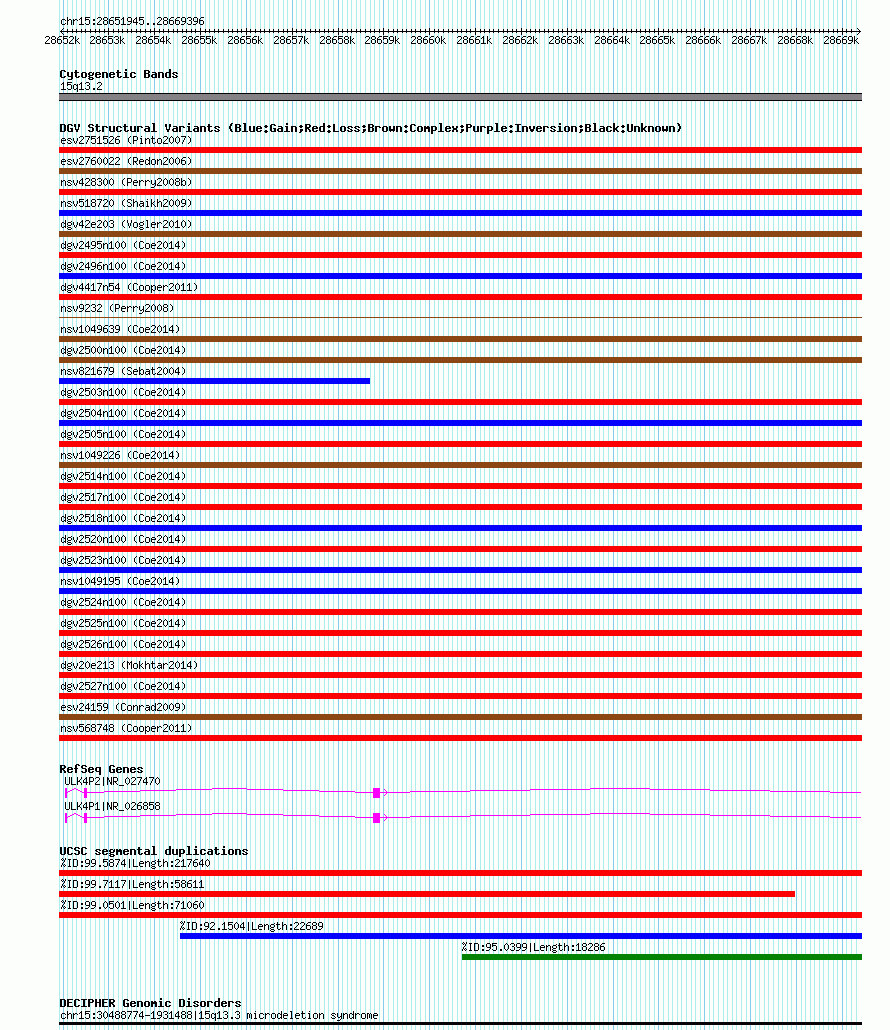Select the nsv568748 (Cooper2011) label
890x1030 pixels.
(x=126, y=728)
